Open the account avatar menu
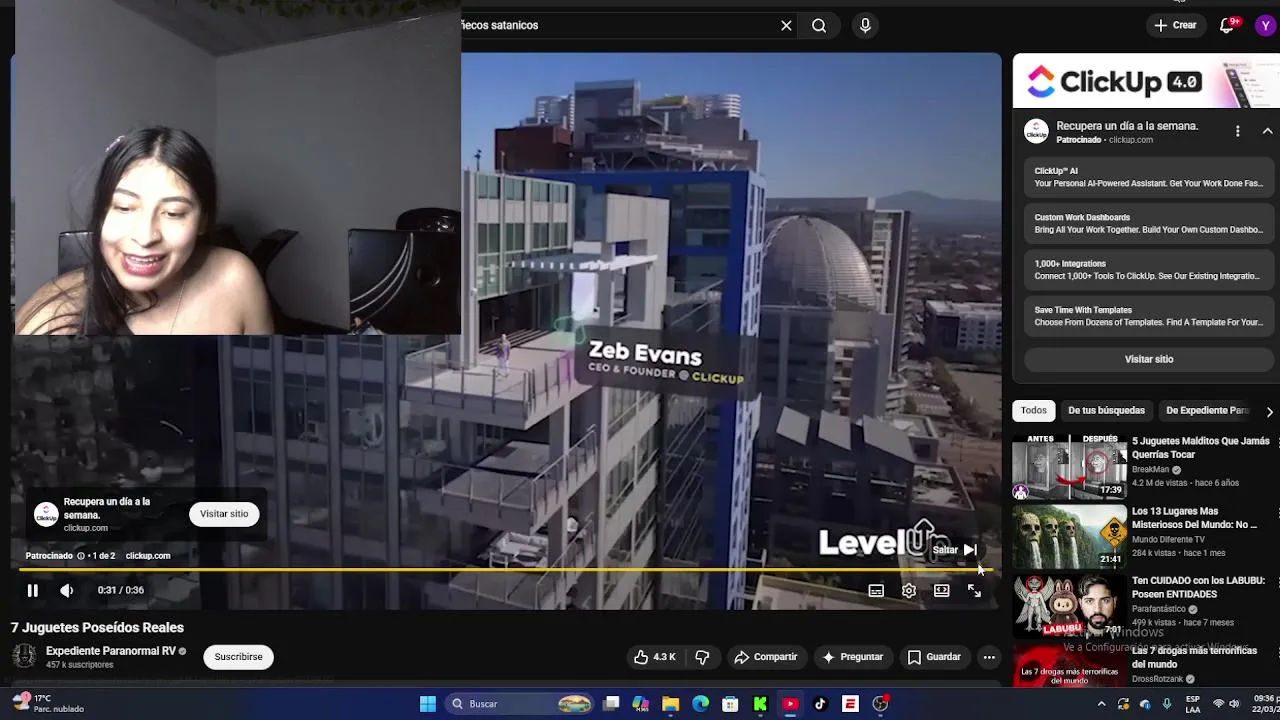This screenshot has height=720, width=1280. pos(1265,26)
